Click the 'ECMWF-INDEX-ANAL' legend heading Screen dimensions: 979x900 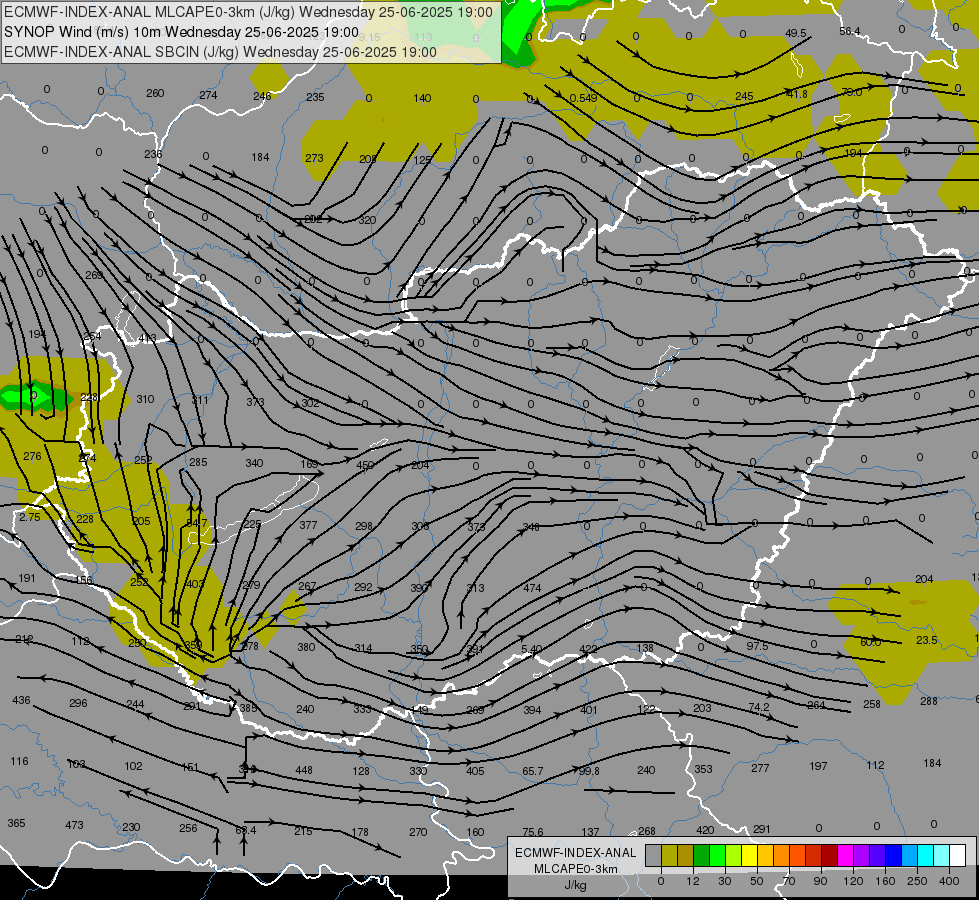pyautogui.click(x=575, y=853)
